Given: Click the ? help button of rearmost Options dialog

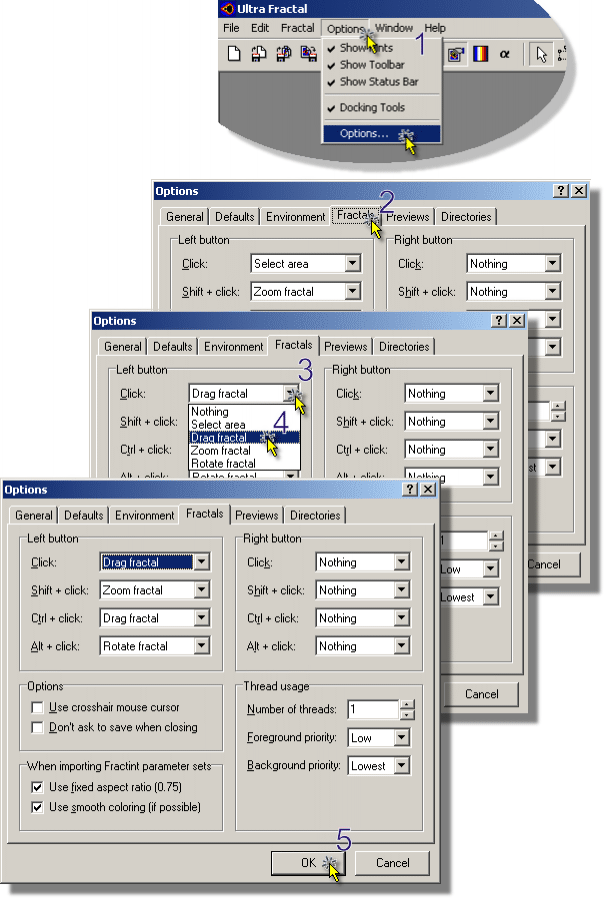Looking at the screenshot, I should 561,190.
